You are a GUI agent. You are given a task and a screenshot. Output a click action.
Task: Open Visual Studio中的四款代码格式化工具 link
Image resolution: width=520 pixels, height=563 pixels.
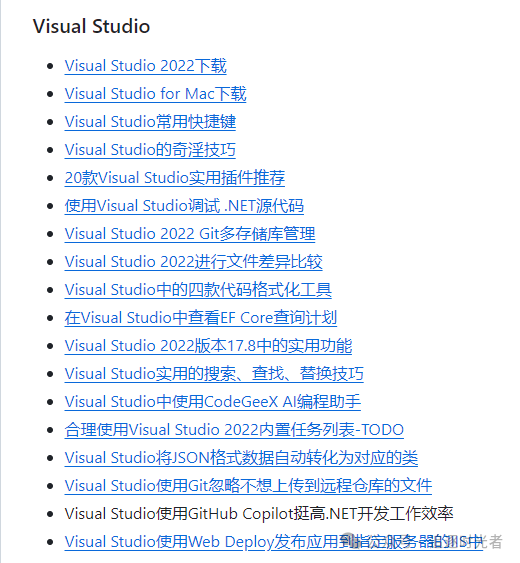198,290
